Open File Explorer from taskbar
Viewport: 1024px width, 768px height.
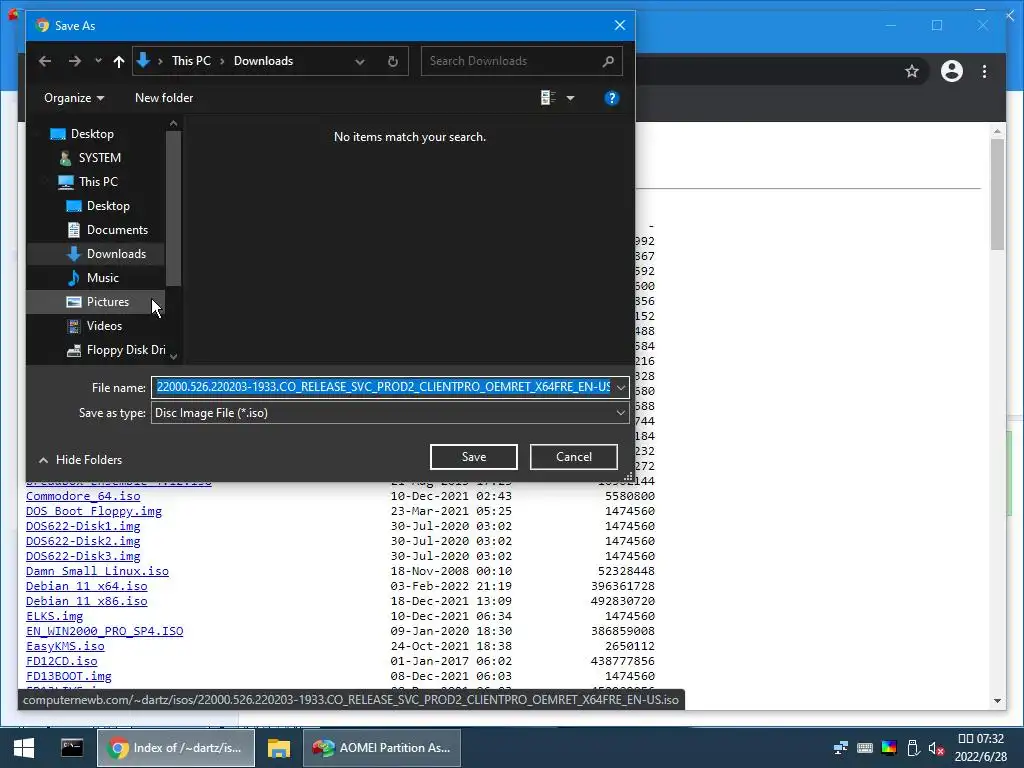(279, 748)
